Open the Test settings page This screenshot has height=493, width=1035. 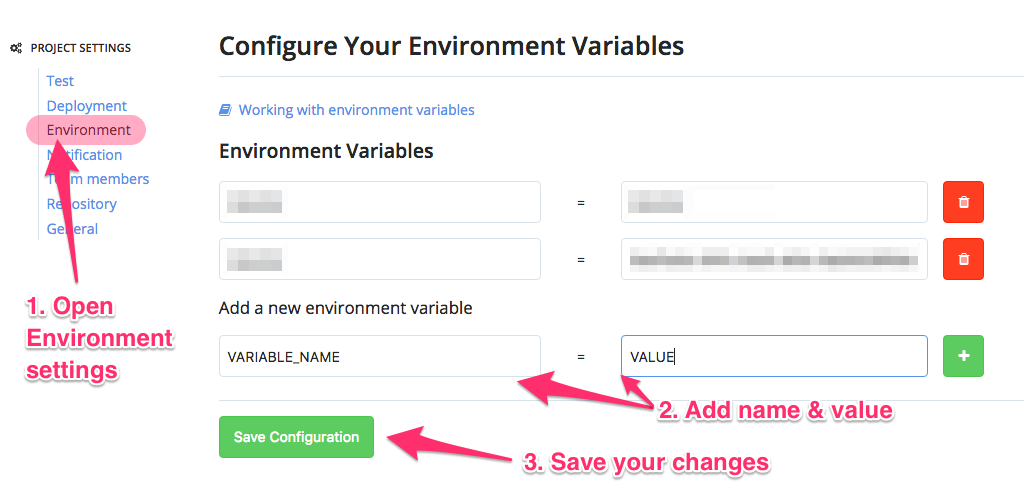pyautogui.click(x=60, y=81)
